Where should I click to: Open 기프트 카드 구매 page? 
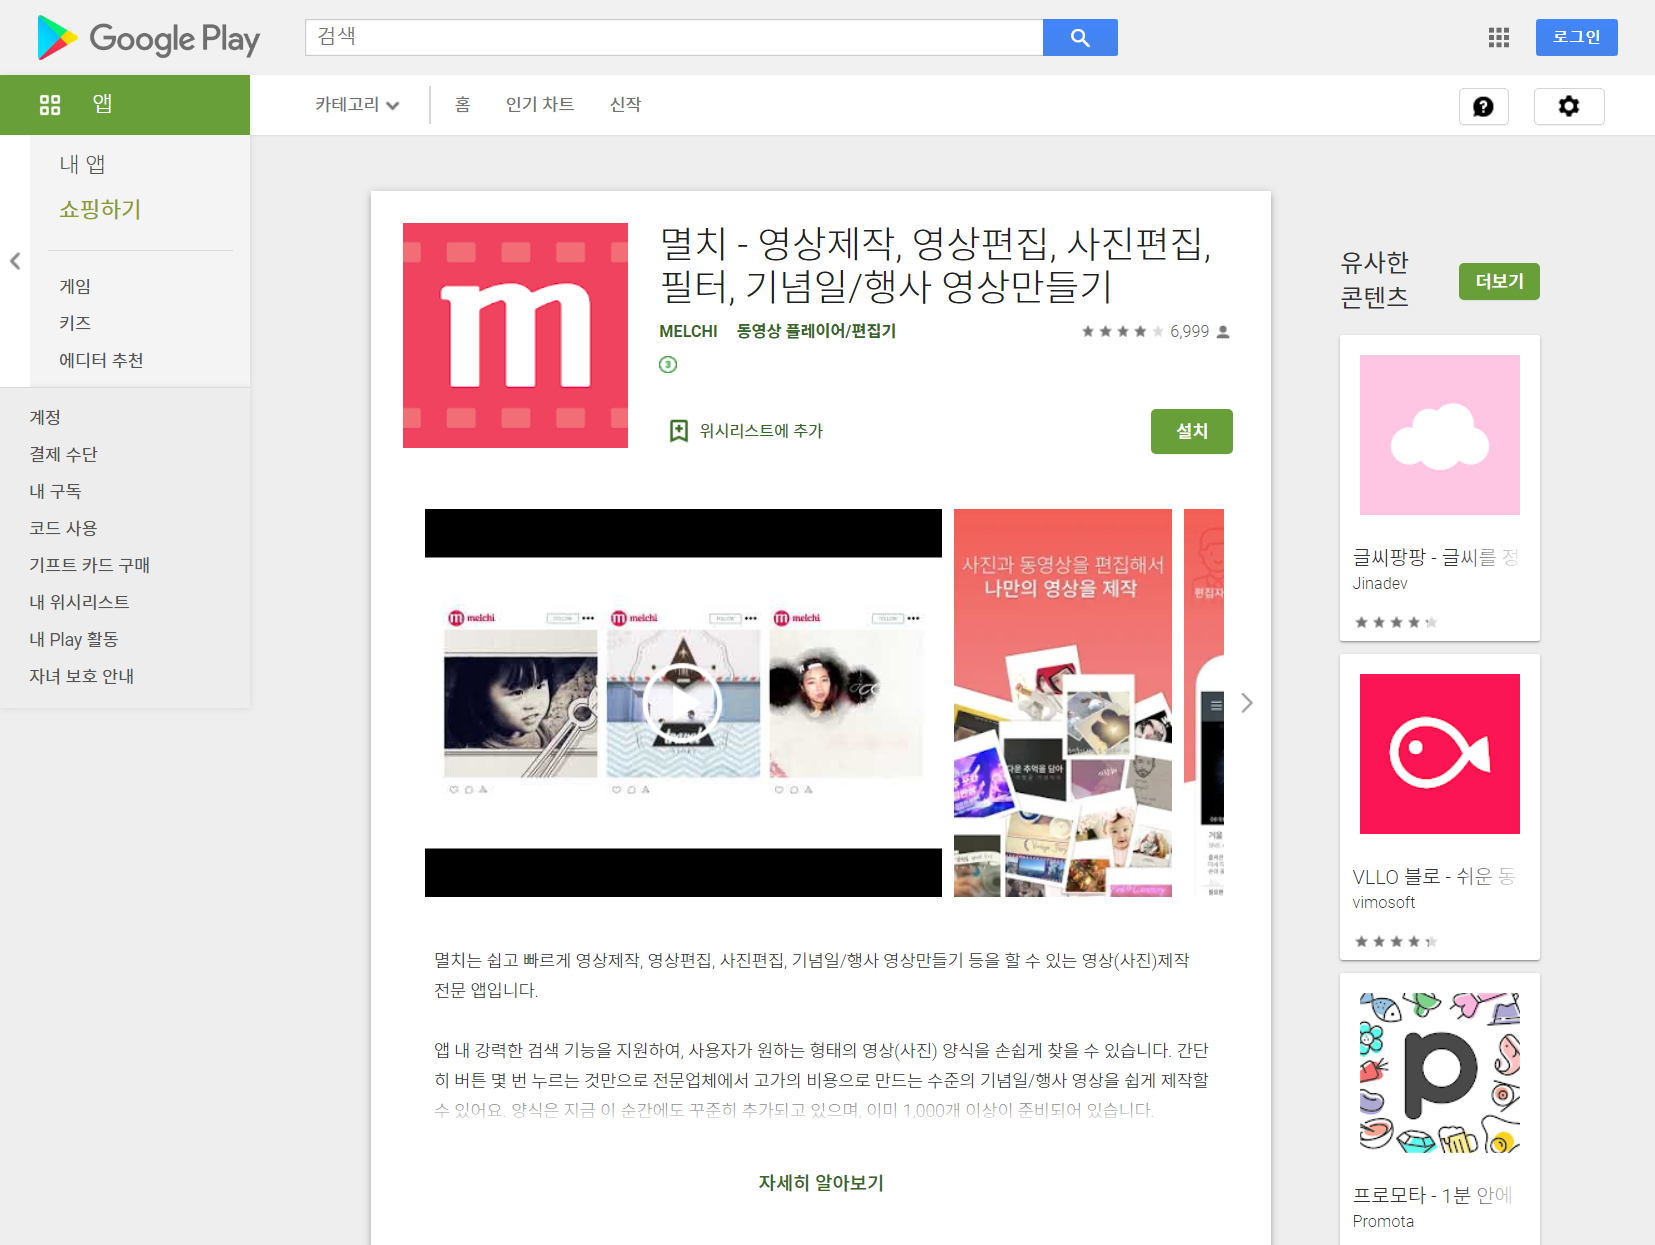pos(89,565)
